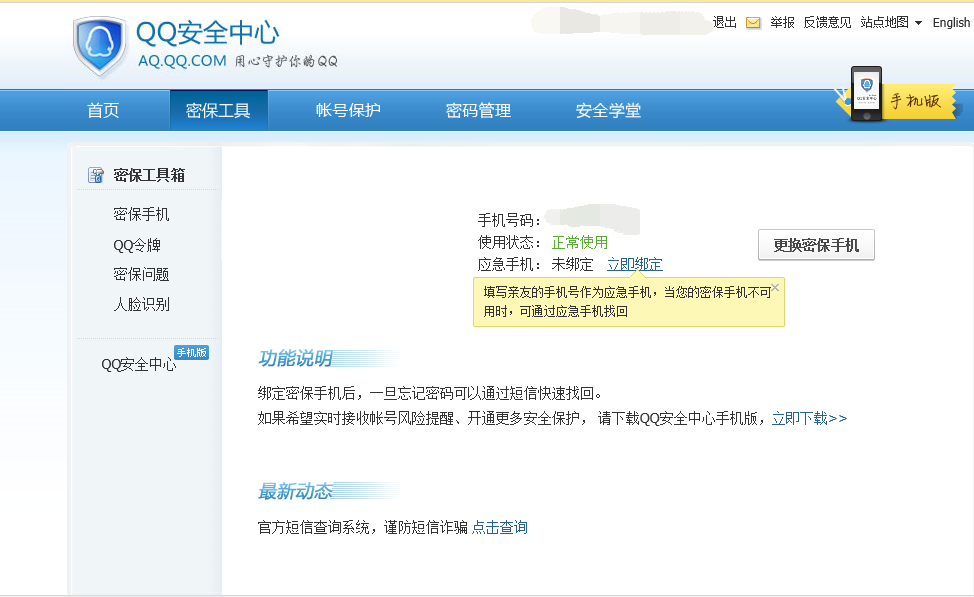The width and height of the screenshot is (974, 597).
Task: Click the 正常使用 status text
Action: pos(580,242)
